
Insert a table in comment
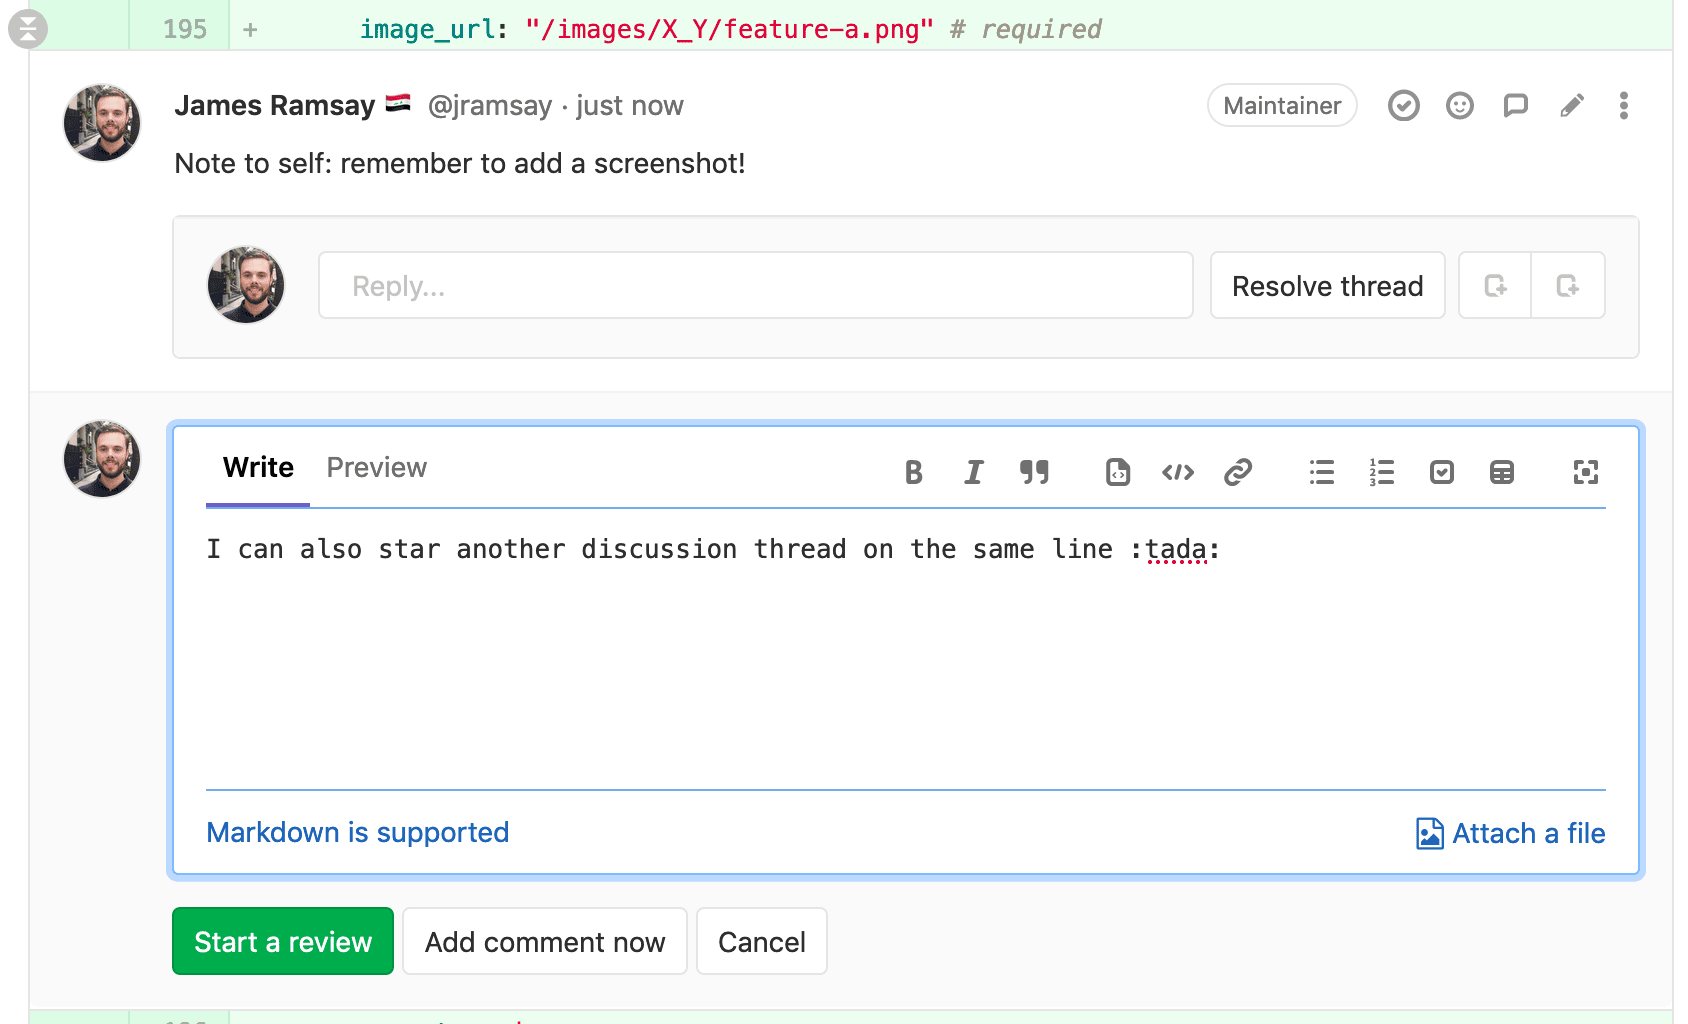[x=1501, y=472]
